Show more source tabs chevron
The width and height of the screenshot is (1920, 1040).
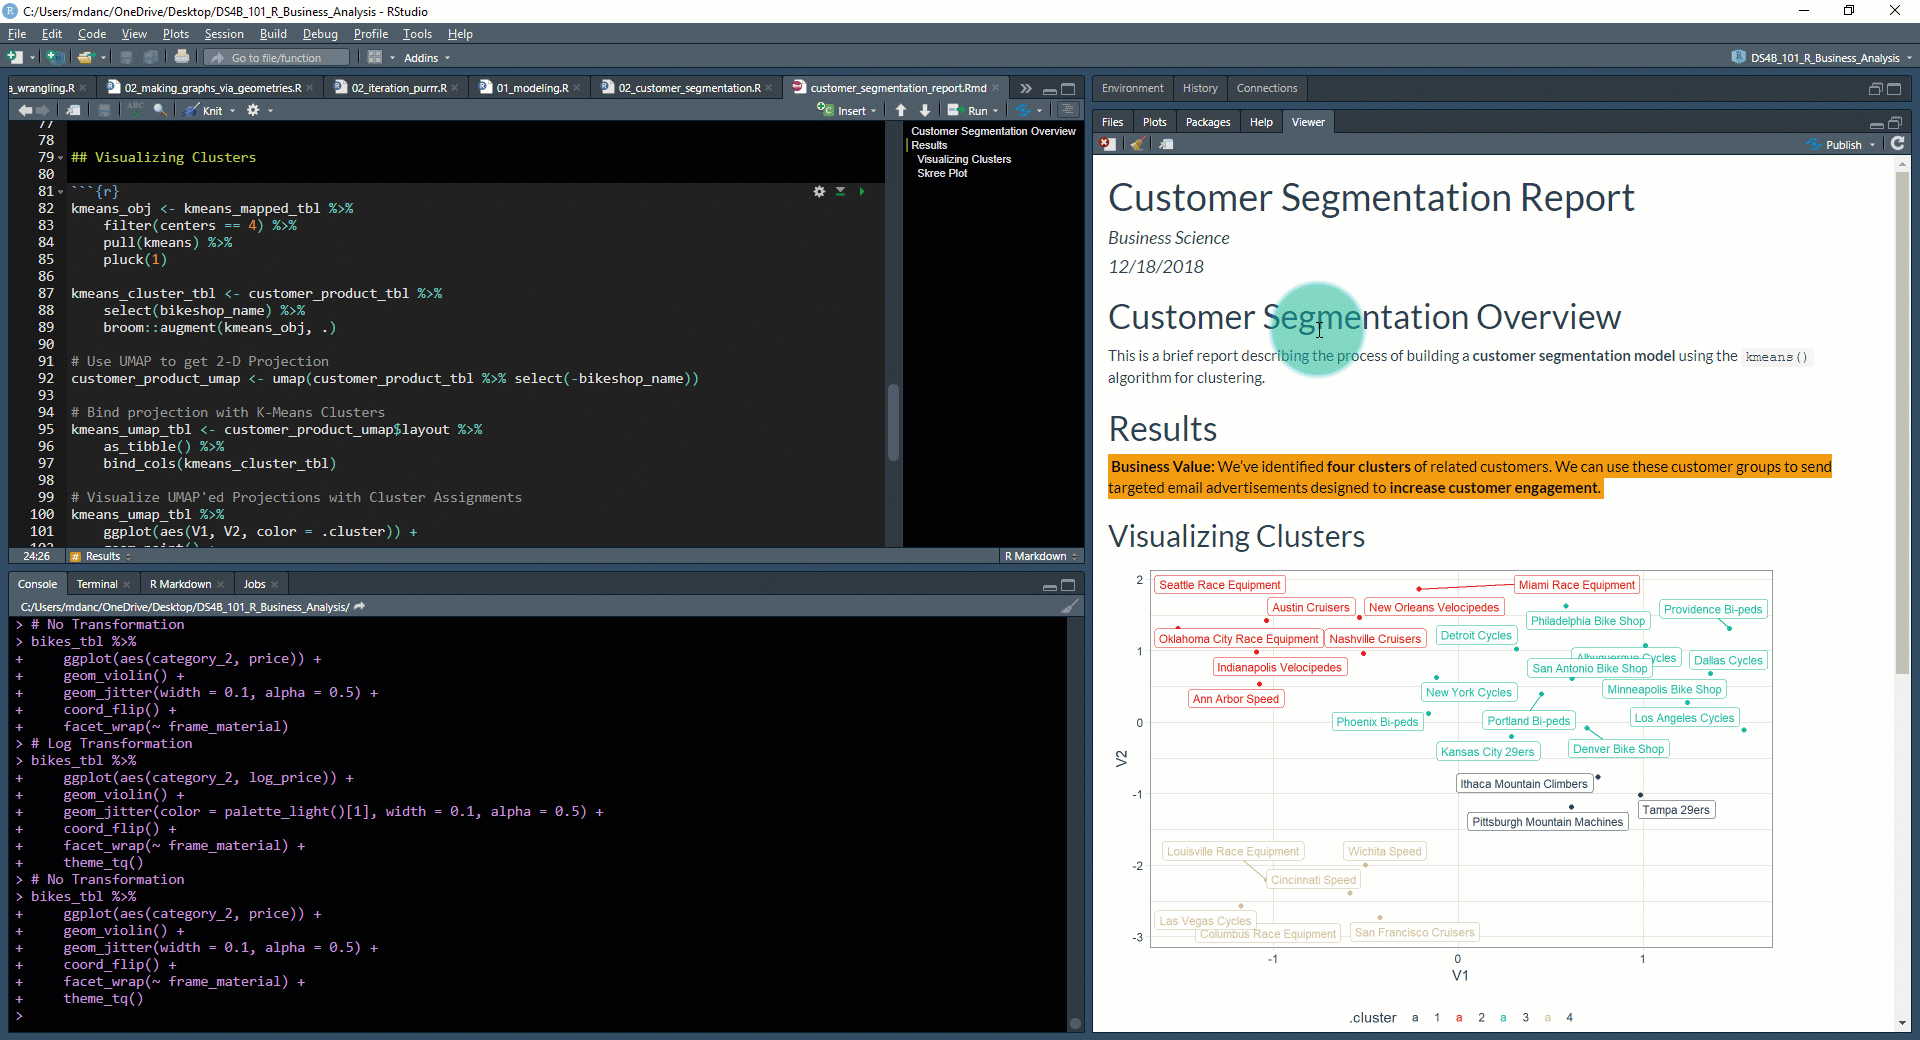pyautogui.click(x=1025, y=88)
